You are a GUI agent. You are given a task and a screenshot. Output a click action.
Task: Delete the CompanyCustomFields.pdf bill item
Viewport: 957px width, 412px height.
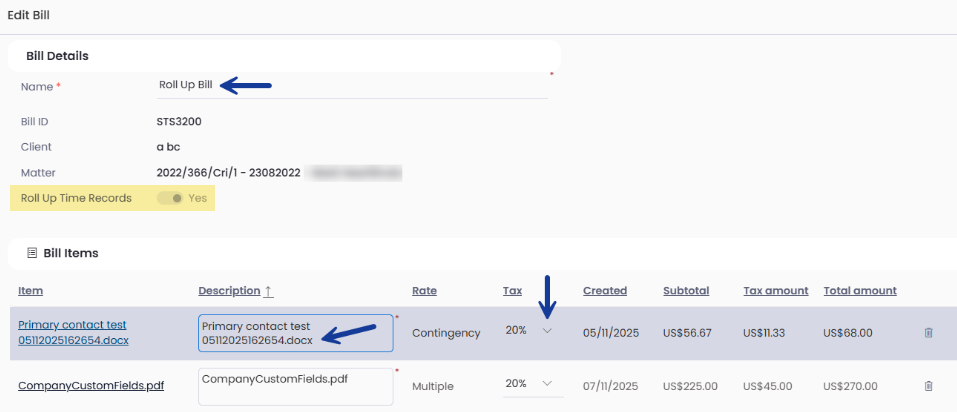(x=928, y=385)
